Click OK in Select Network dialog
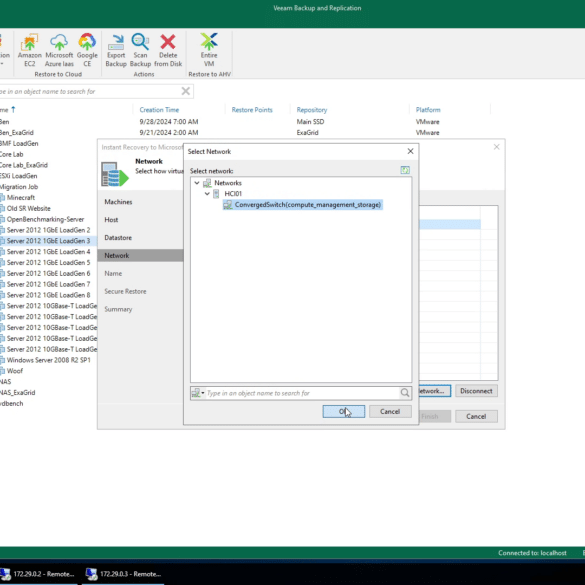Screen dimensions: 585x585 click(x=344, y=412)
